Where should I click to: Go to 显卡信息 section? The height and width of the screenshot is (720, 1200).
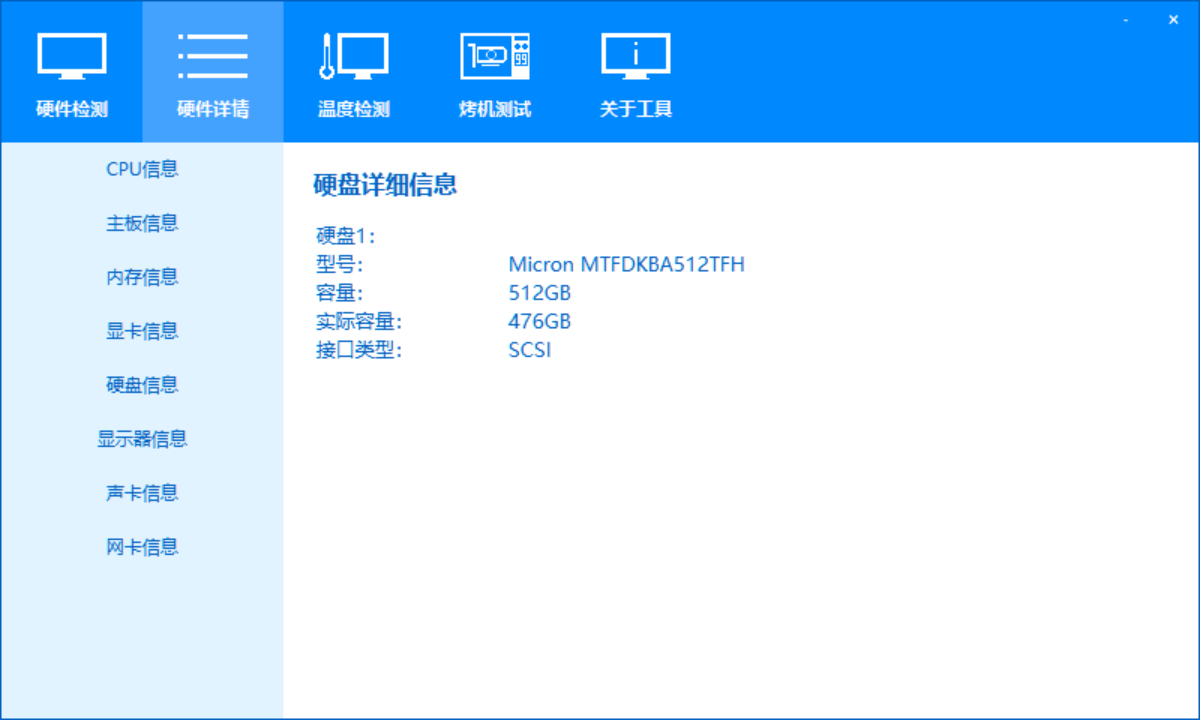(x=142, y=331)
